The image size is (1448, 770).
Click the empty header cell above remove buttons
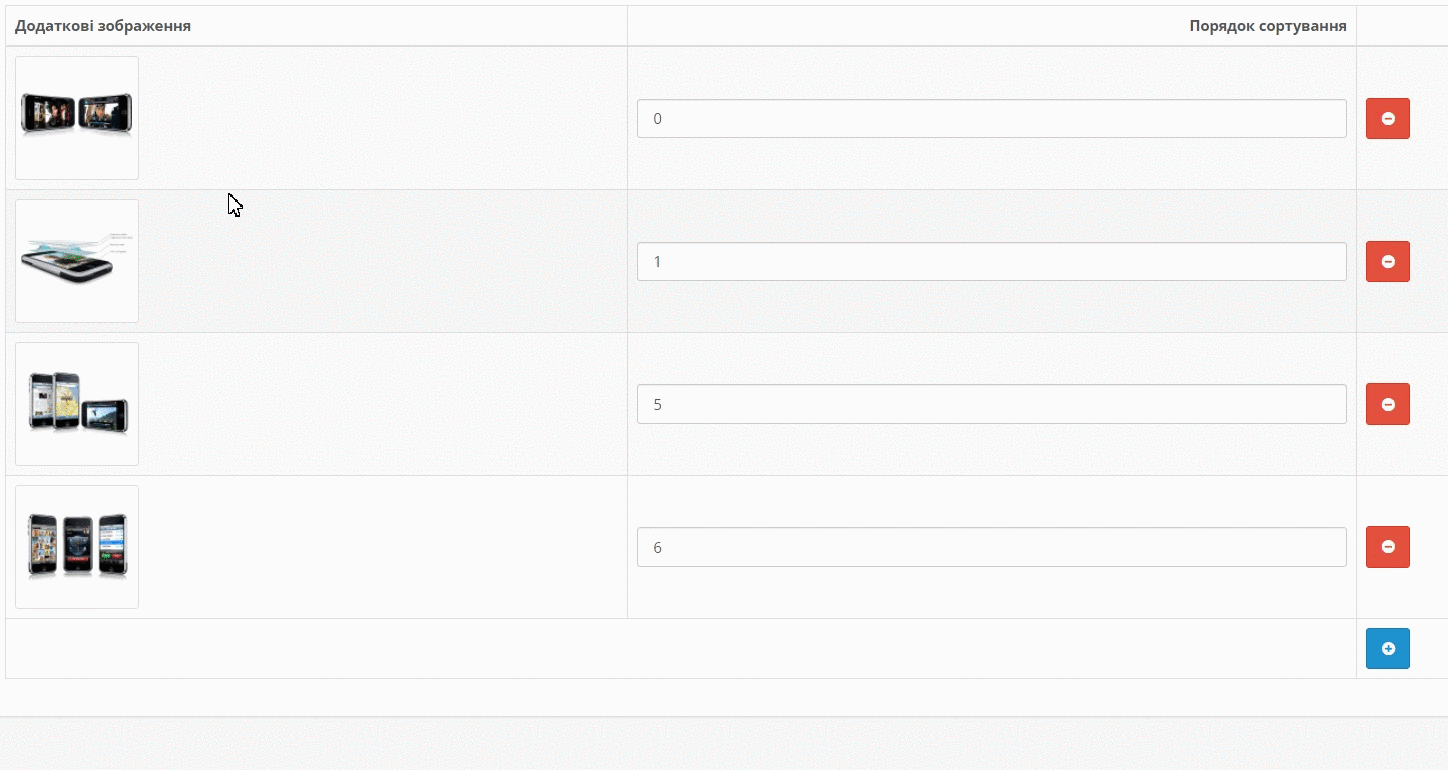click(1400, 26)
